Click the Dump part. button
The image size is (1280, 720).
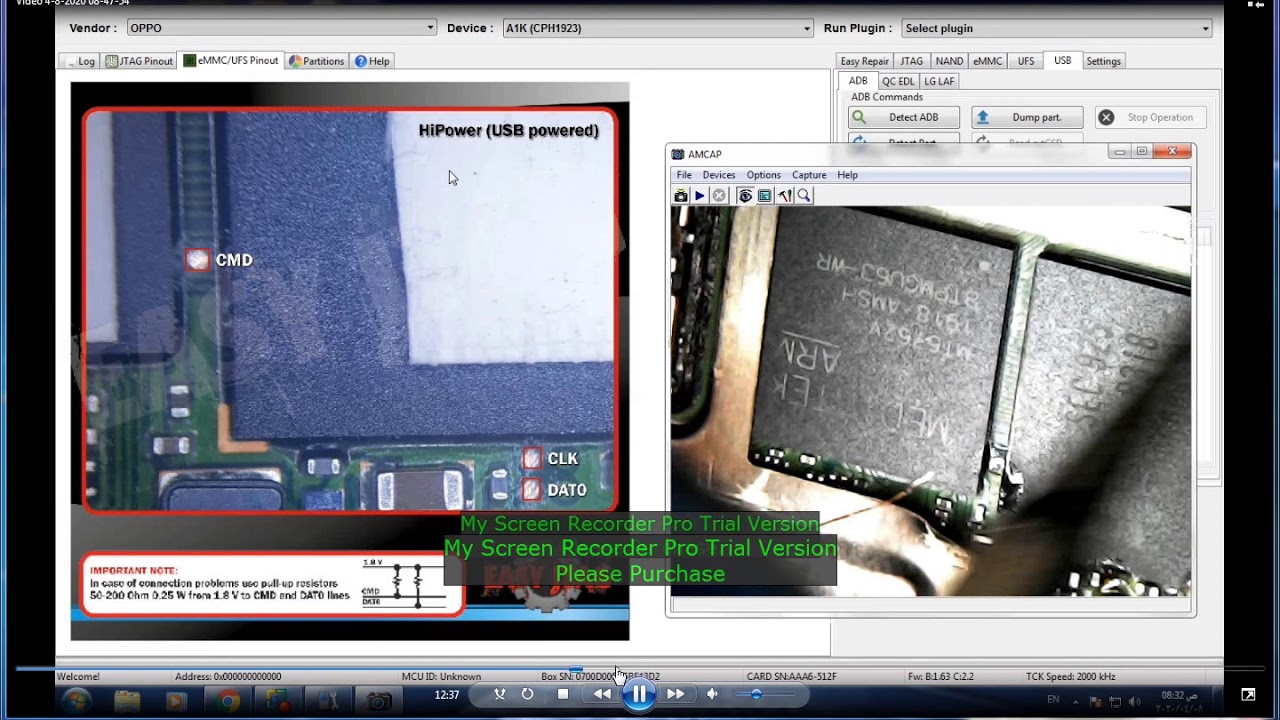tap(1027, 117)
